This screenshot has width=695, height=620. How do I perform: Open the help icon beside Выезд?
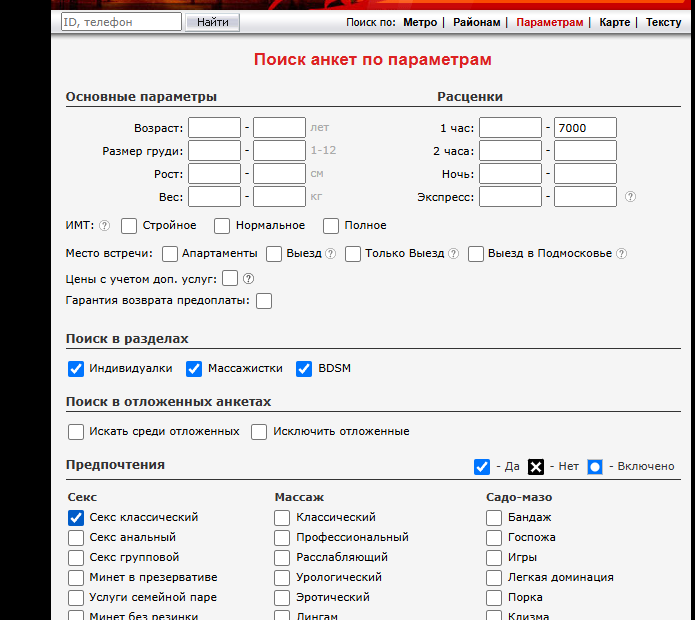point(331,253)
